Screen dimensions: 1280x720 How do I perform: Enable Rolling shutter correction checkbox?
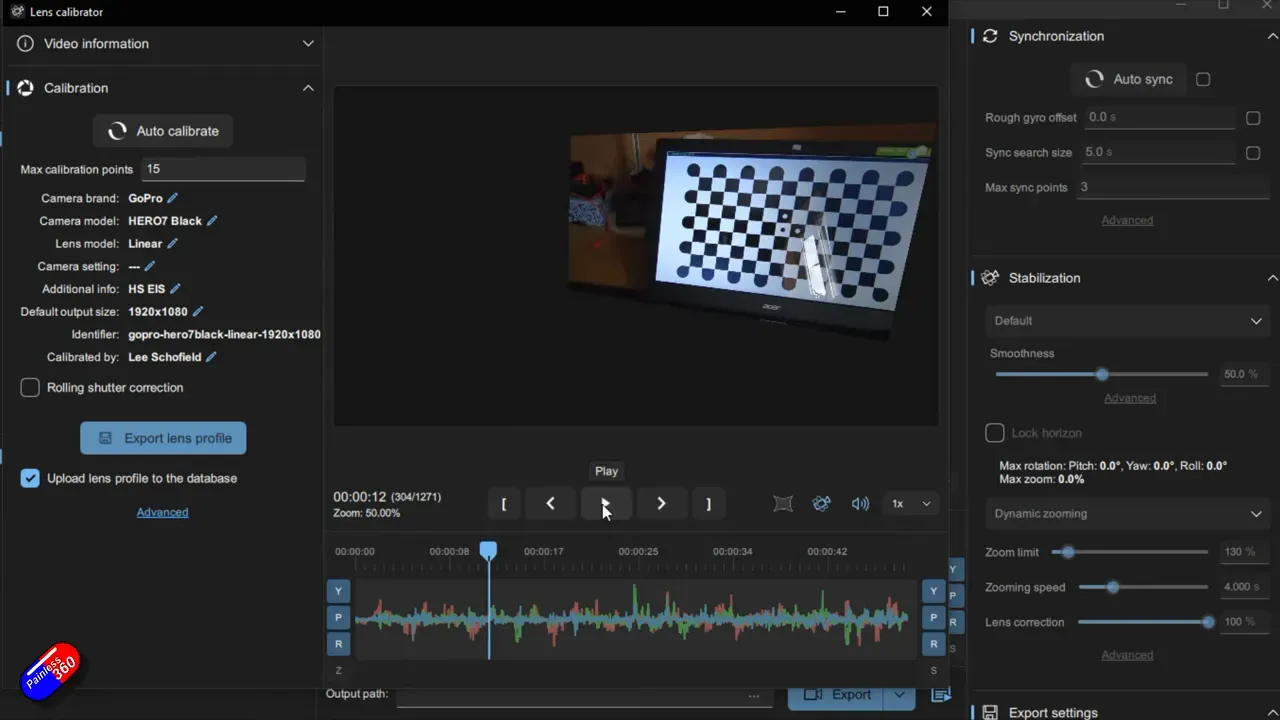(30, 387)
